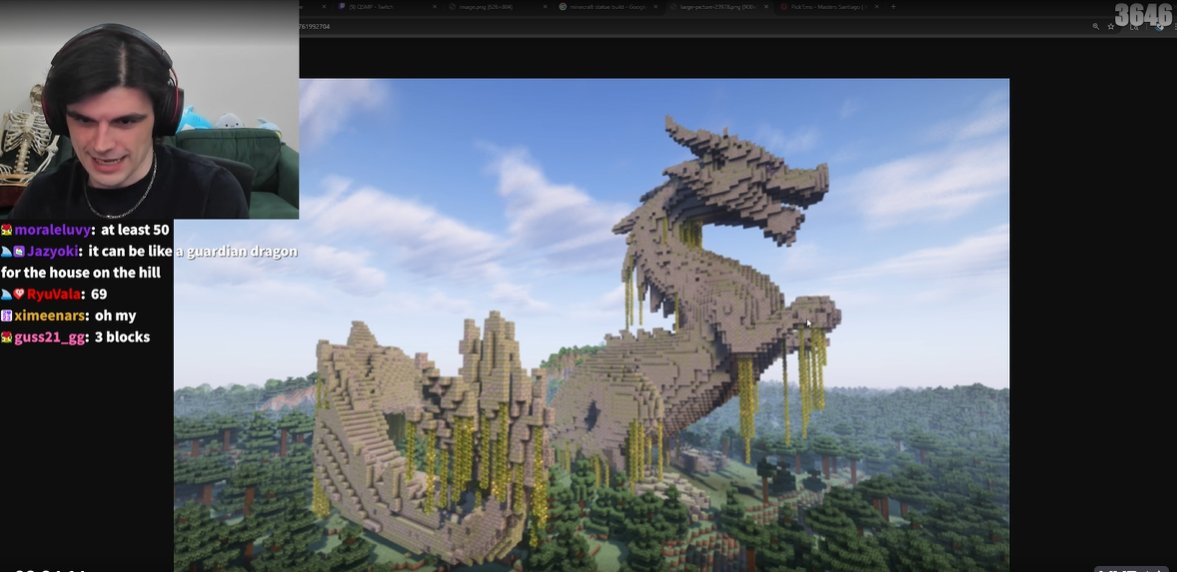
Task: Close the image.png browser tab
Action: point(545,7)
